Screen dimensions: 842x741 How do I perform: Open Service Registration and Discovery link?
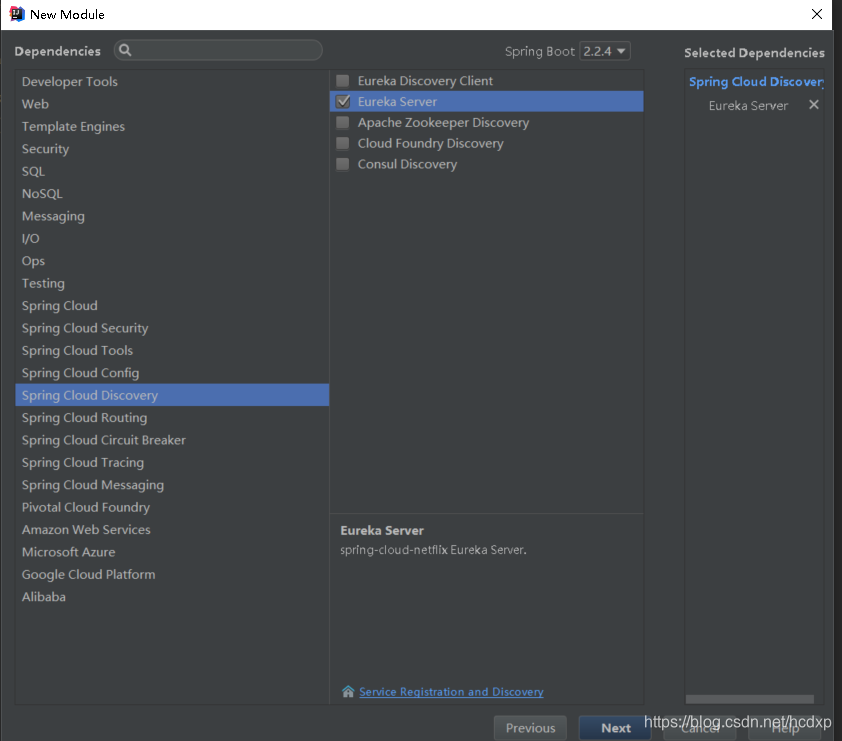coord(451,692)
